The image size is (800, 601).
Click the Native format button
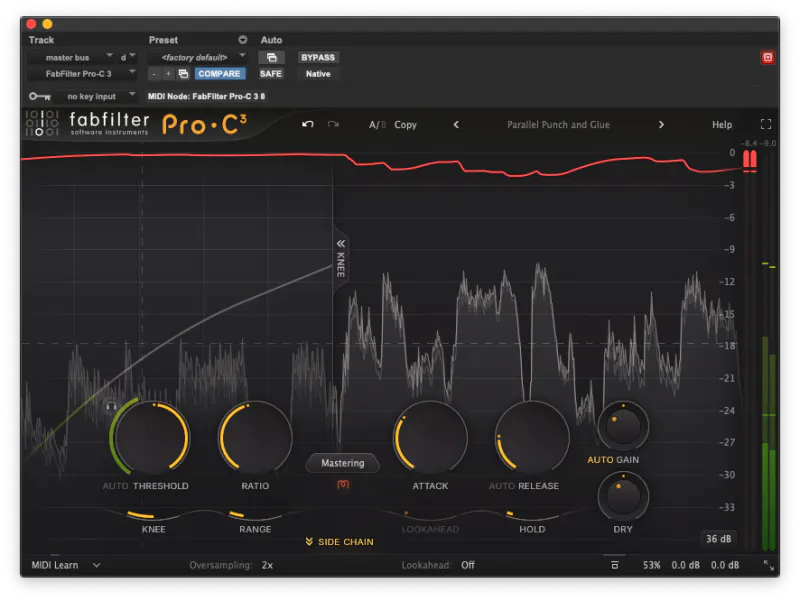point(318,74)
